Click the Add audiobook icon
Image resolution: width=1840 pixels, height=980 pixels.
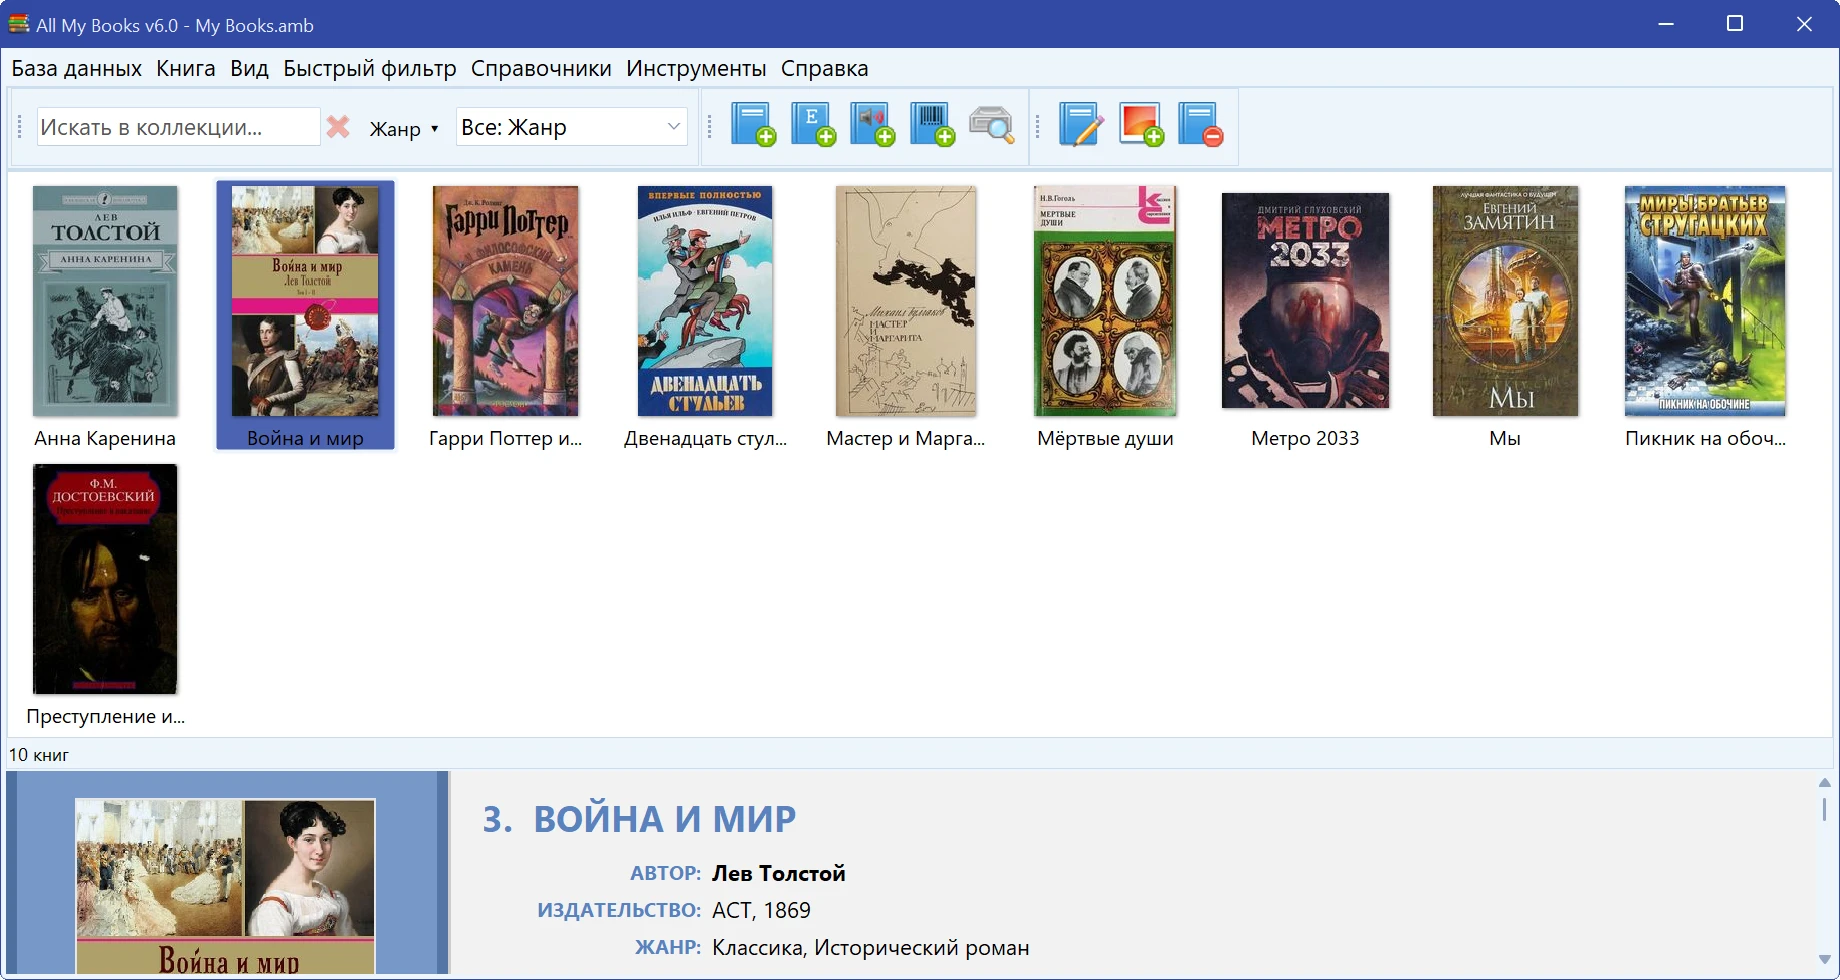(873, 125)
